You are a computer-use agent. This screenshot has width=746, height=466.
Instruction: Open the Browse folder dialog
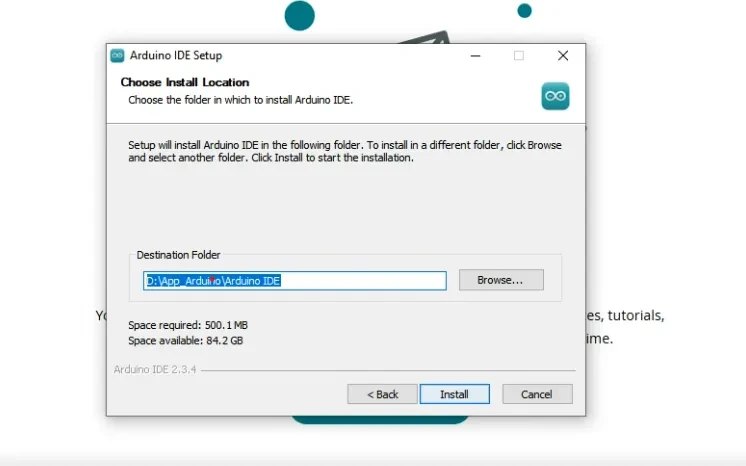tap(501, 280)
